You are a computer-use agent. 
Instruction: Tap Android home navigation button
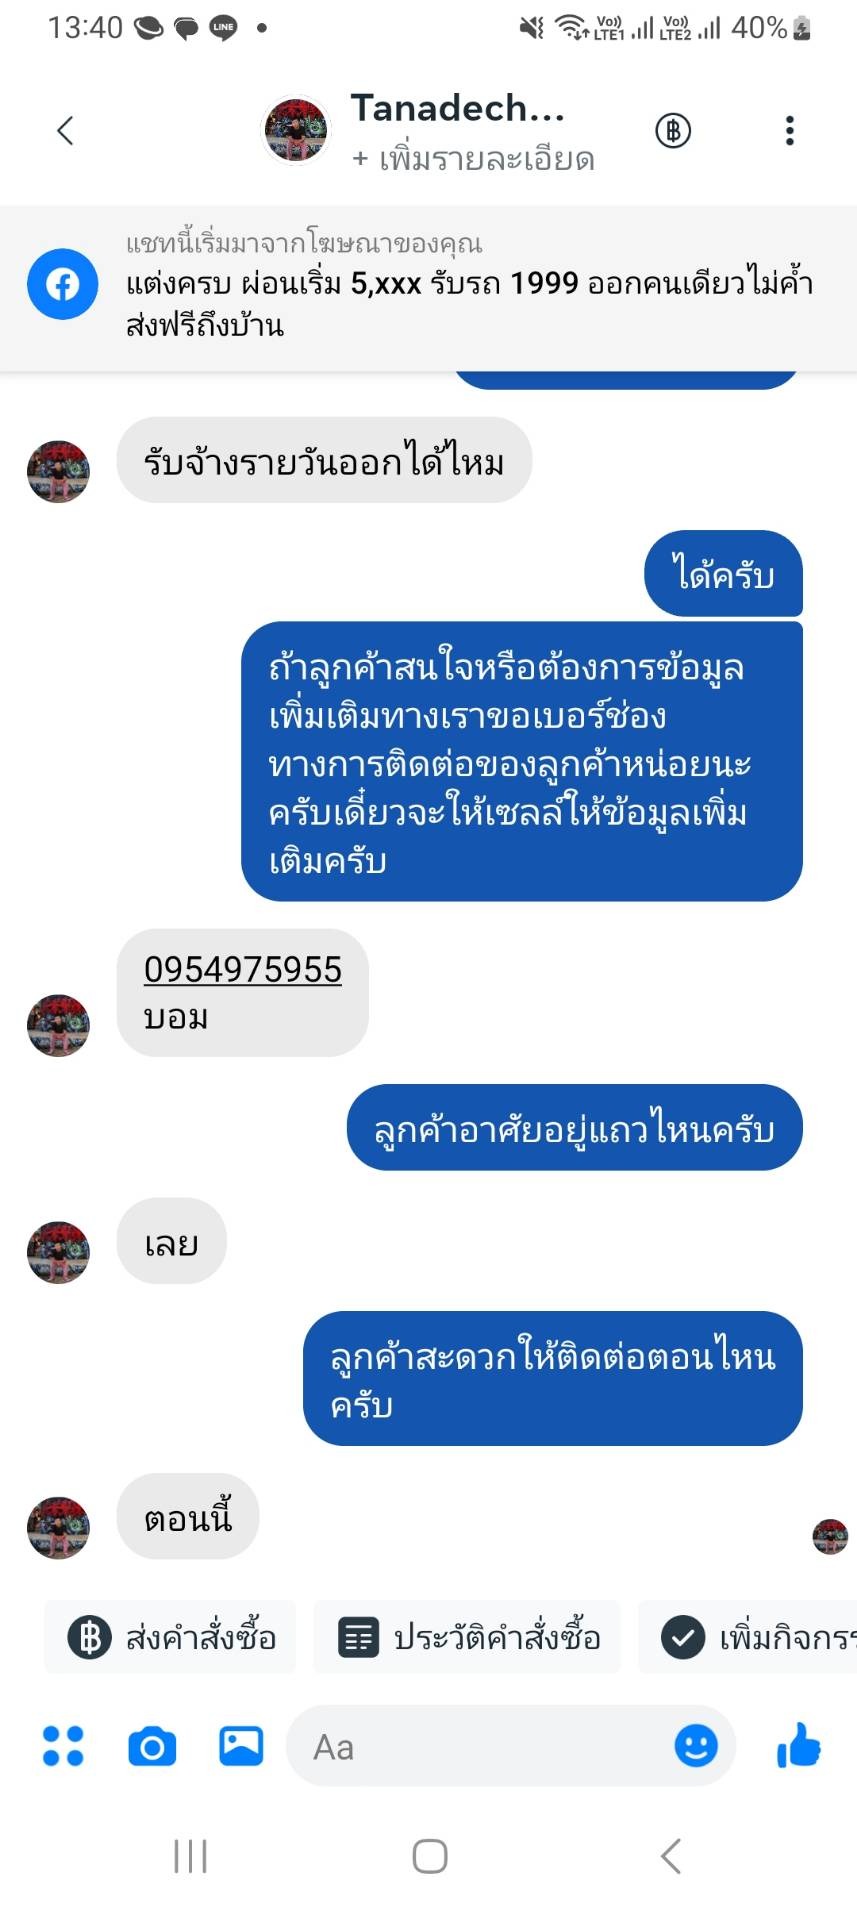tap(430, 1856)
